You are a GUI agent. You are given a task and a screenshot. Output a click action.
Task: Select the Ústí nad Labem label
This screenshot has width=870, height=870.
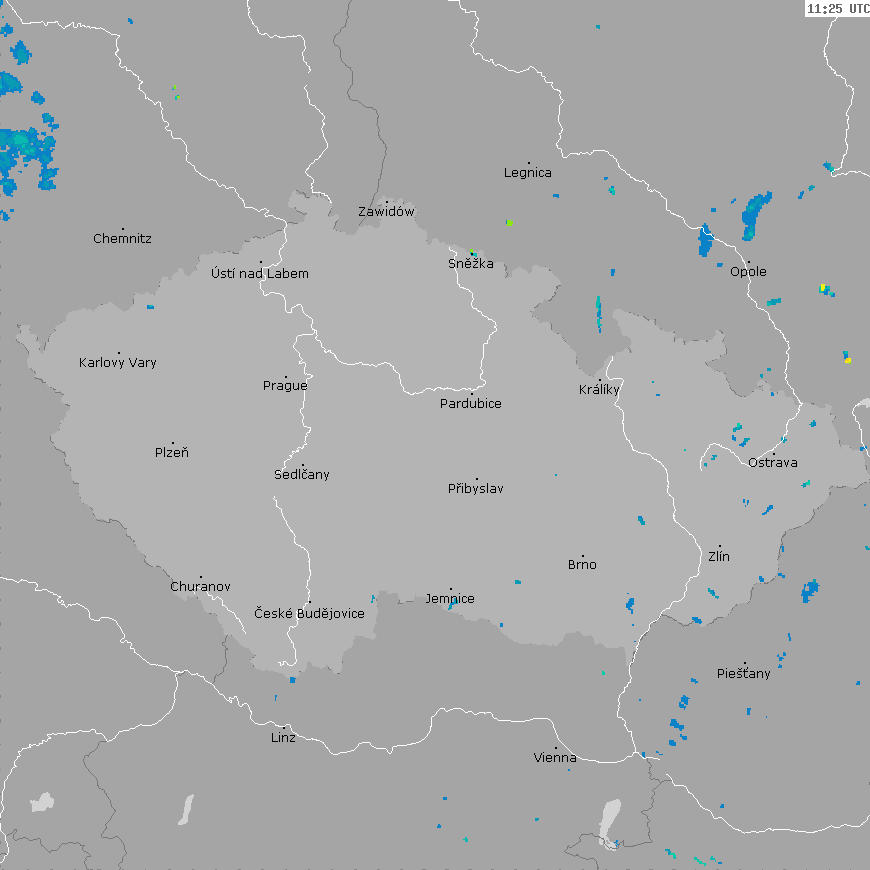pos(260,274)
